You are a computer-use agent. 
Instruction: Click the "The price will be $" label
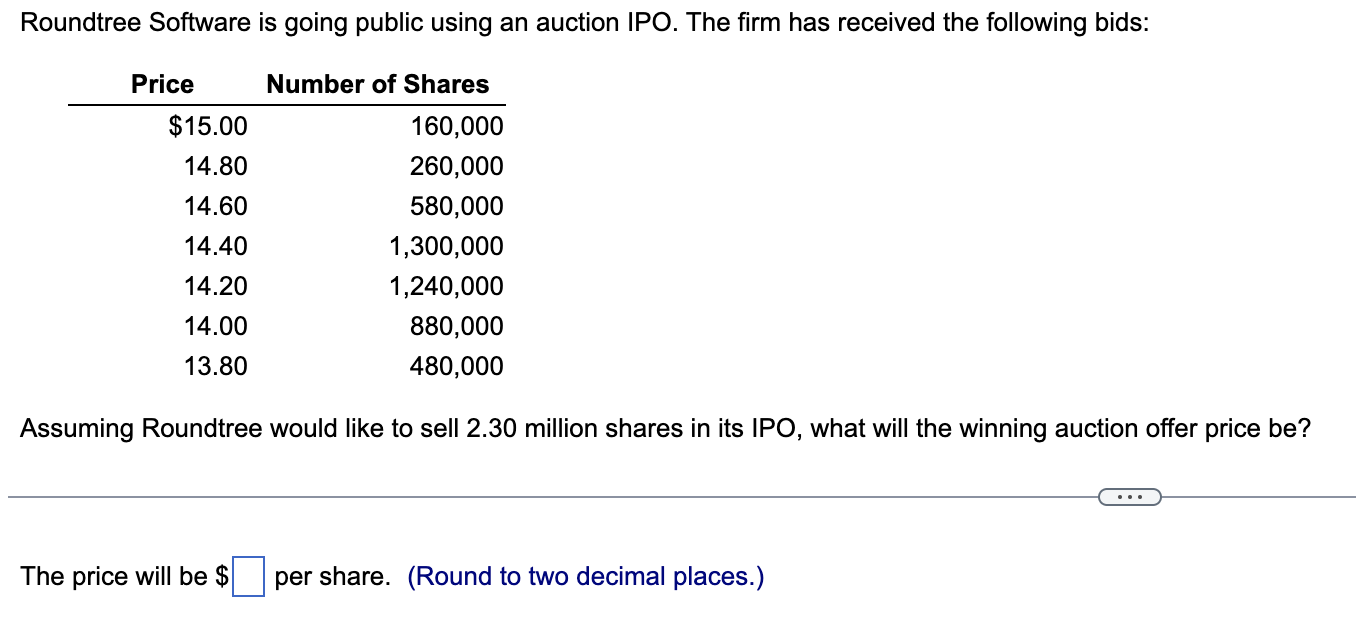125,576
